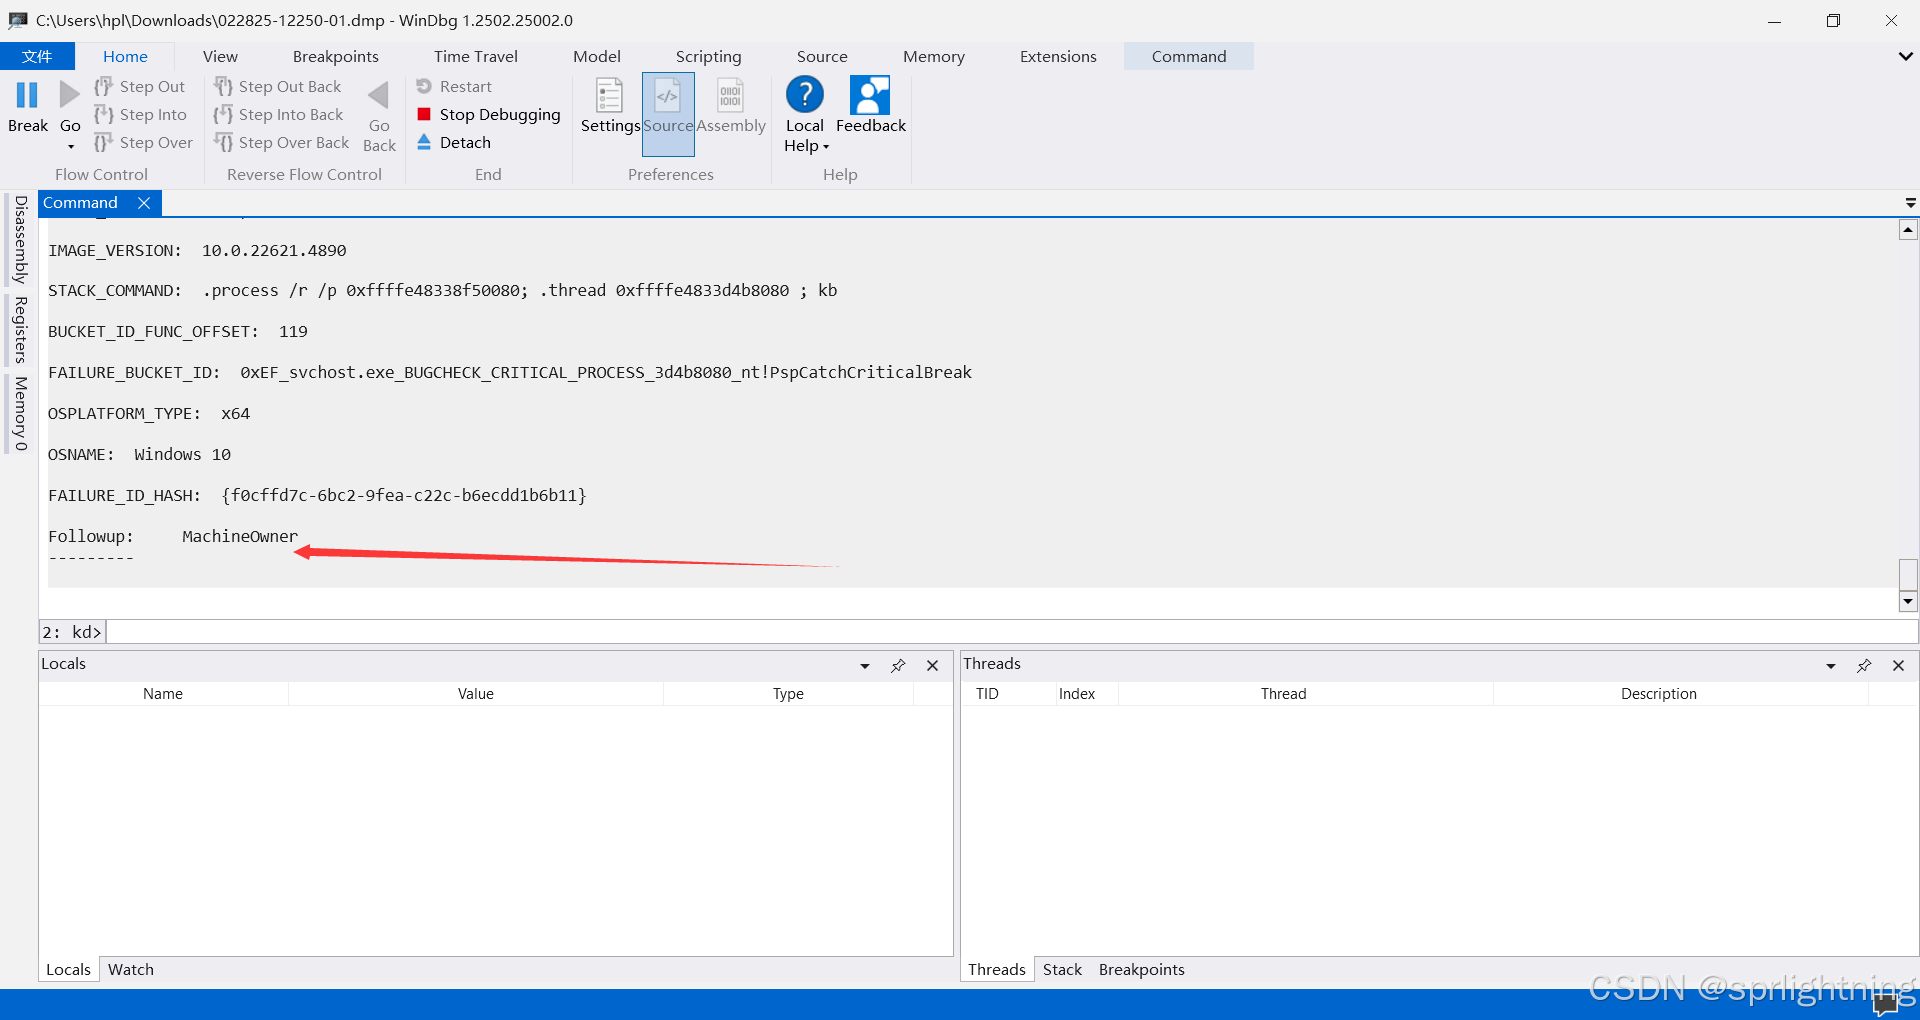Image resolution: width=1920 pixels, height=1020 pixels.
Task: Open the Memory ribbon tab
Action: pyautogui.click(x=934, y=57)
